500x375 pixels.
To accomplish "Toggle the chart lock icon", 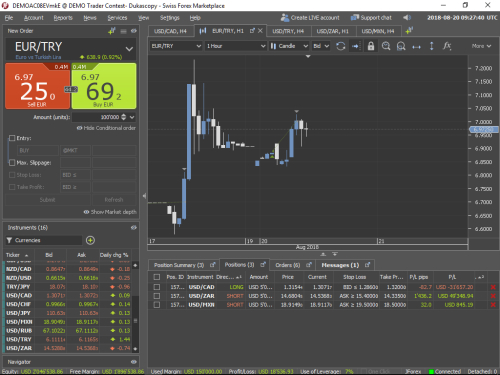I will 371,46.
